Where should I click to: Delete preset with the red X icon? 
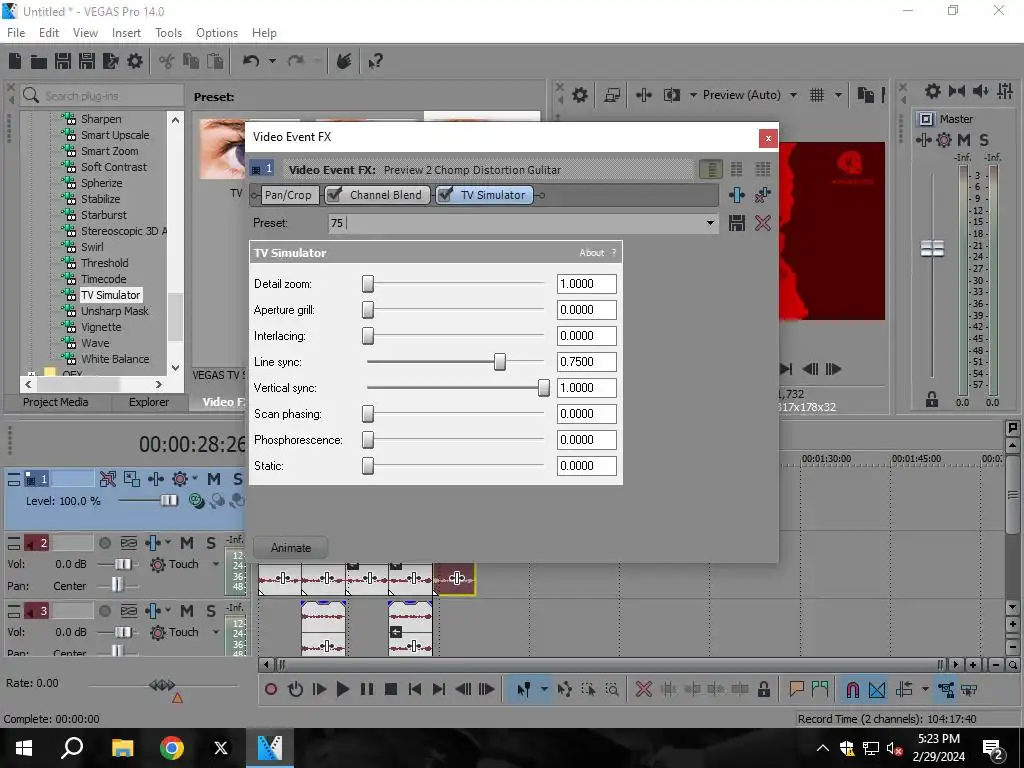pyautogui.click(x=763, y=223)
